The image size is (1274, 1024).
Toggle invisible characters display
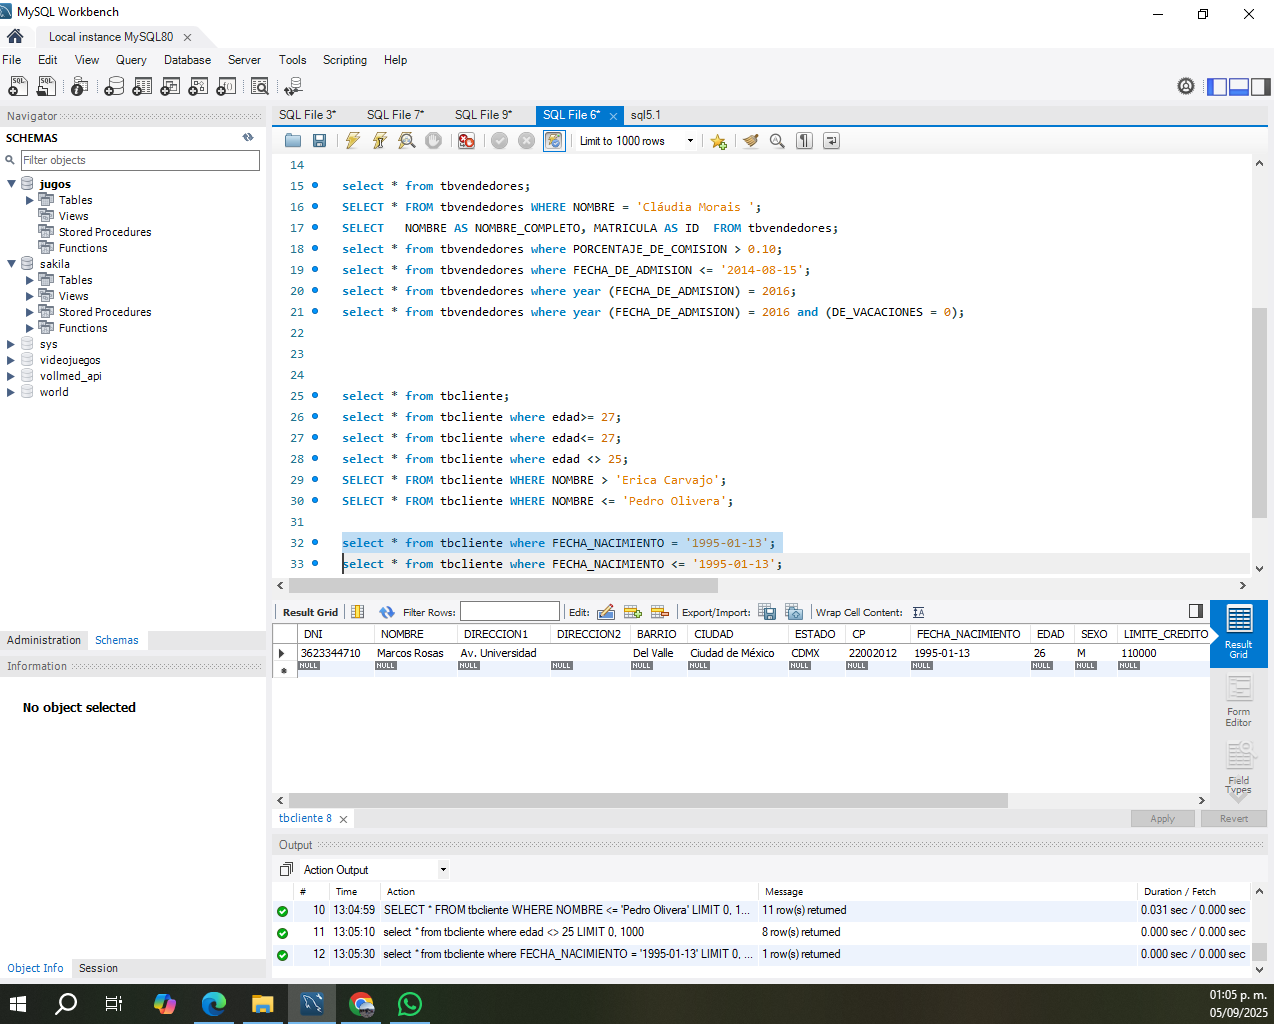(x=804, y=141)
